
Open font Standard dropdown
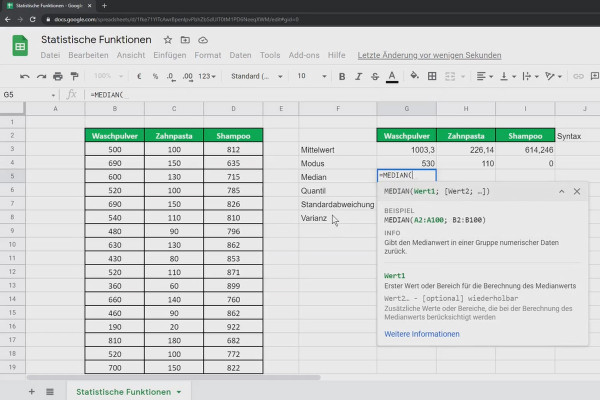257,77
